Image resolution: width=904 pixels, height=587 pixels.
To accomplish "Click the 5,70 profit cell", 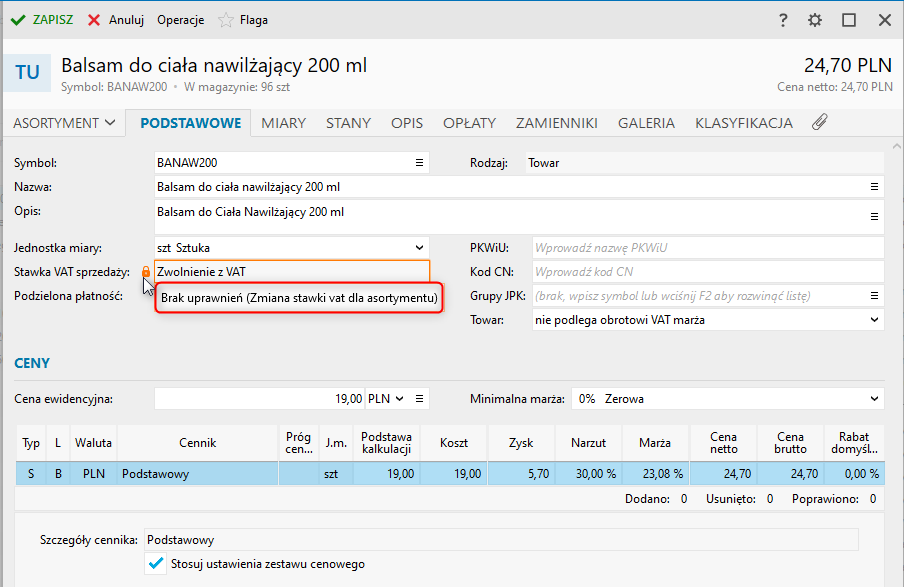I will 521,473.
